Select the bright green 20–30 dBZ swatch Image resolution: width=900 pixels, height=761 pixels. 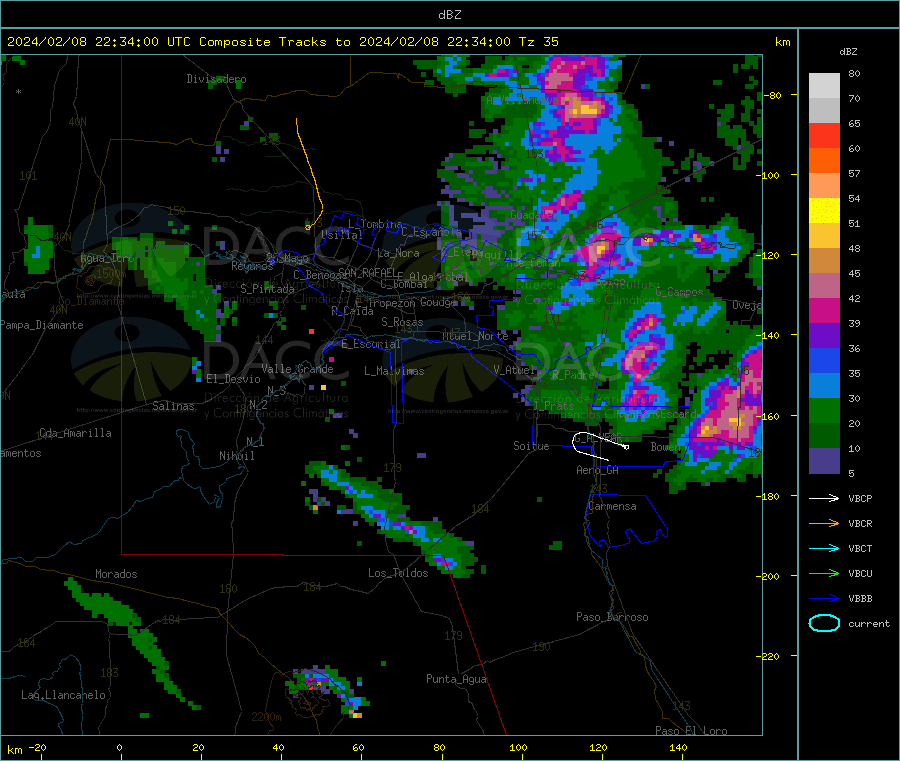(x=824, y=410)
